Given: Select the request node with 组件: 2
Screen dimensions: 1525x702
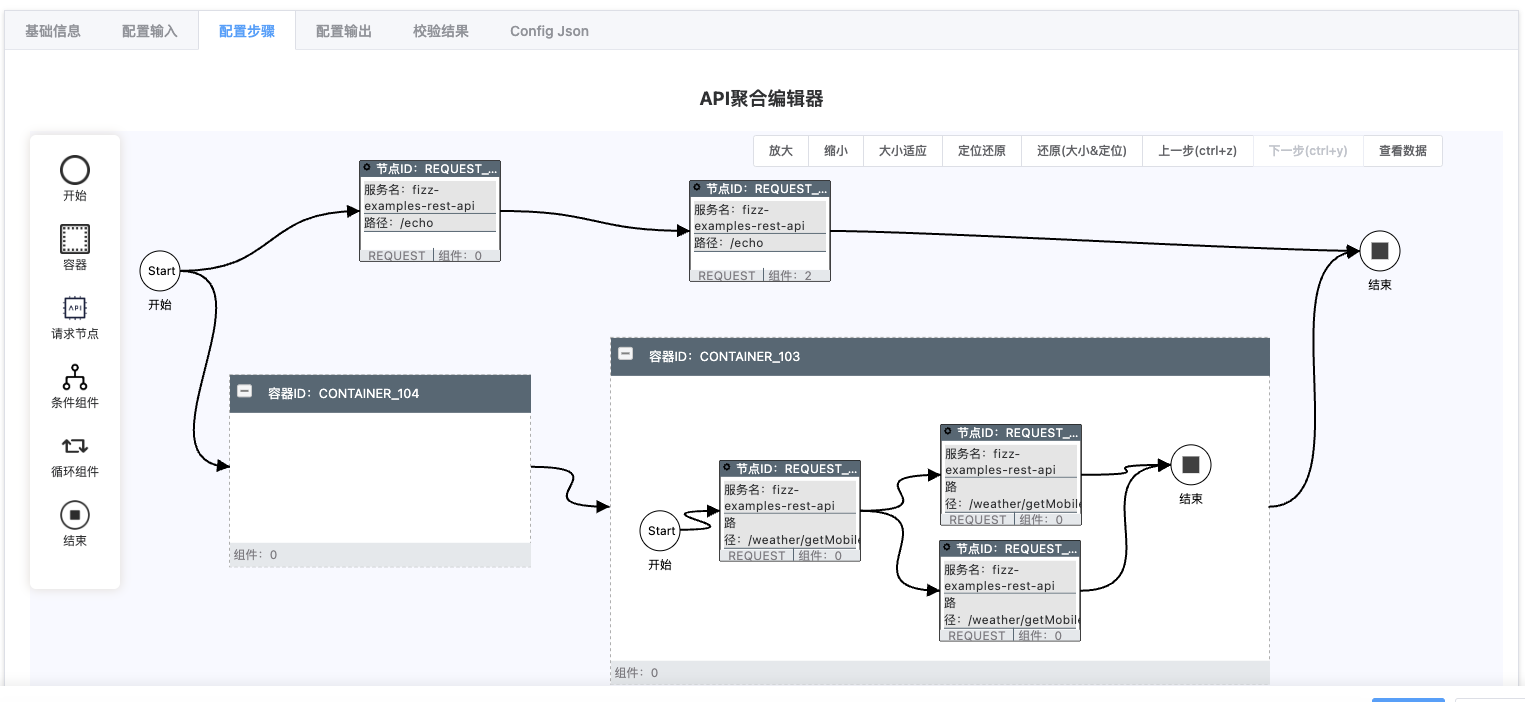Looking at the screenshot, I should tap(759, 231).
